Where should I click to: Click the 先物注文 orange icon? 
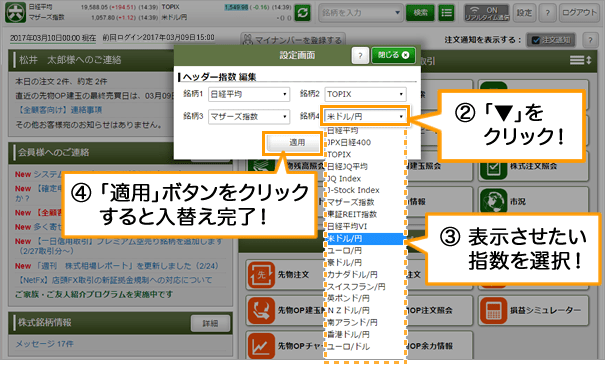(x=261, y=275)
